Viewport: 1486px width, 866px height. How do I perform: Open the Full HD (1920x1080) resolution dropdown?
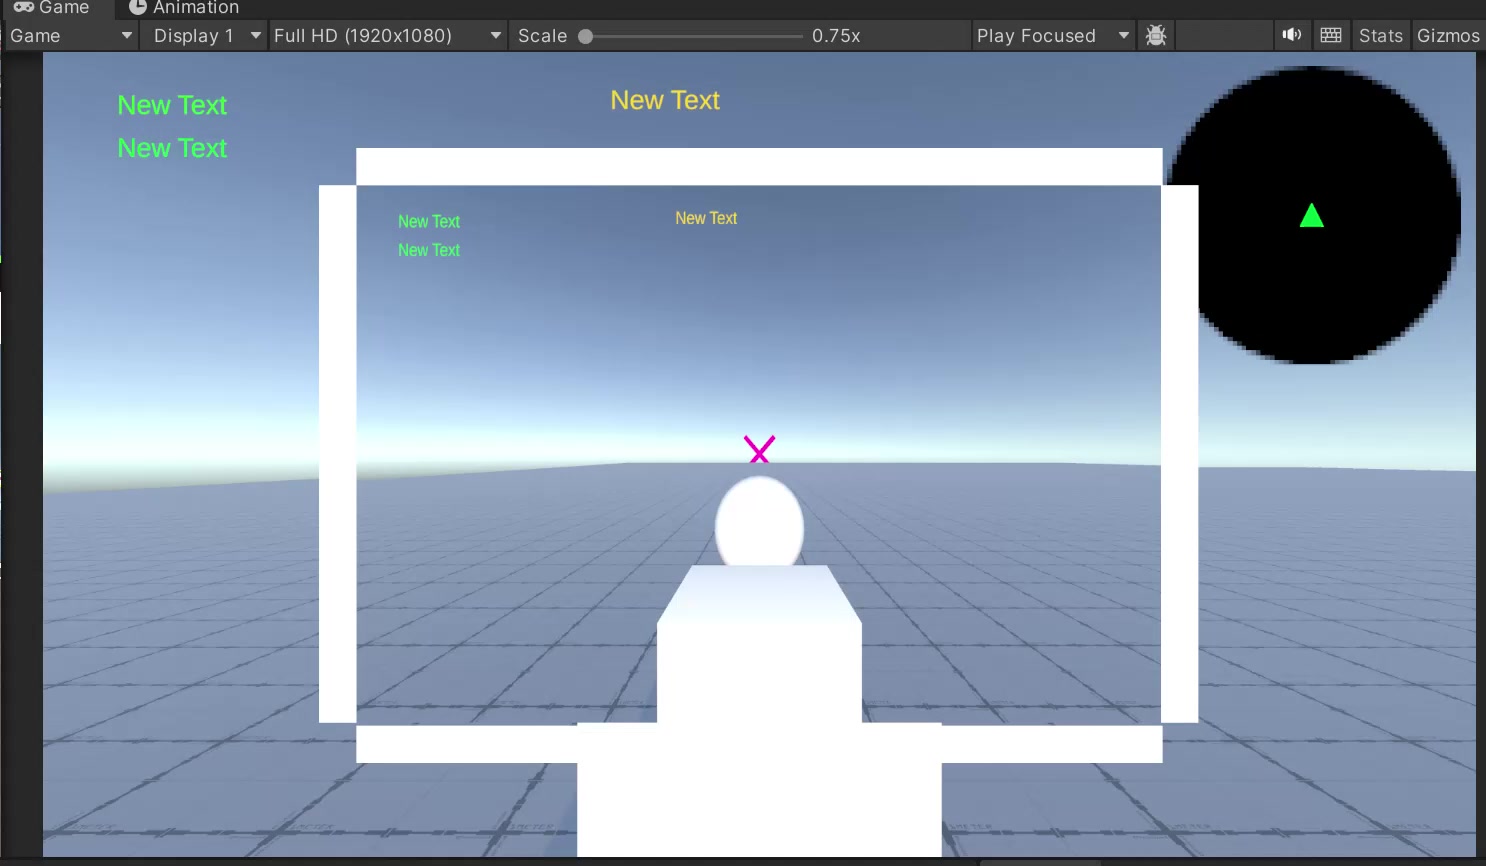387,36
